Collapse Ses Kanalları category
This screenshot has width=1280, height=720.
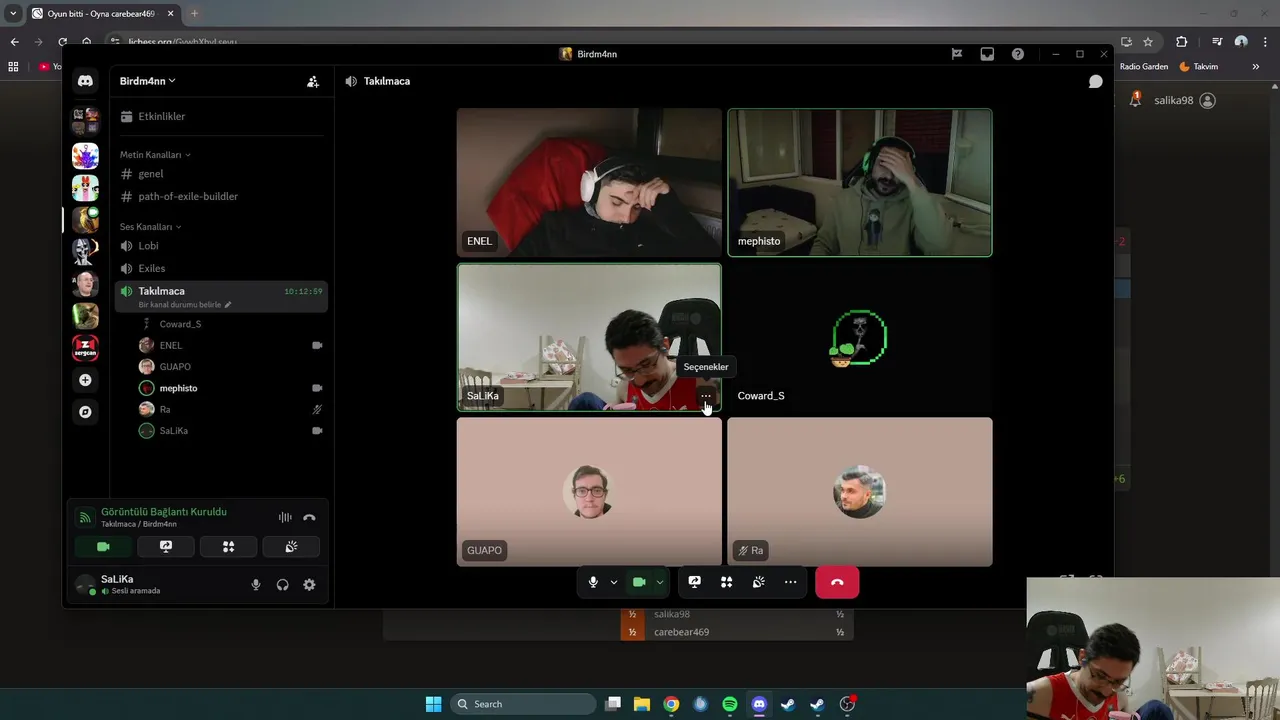tap(151, 227)
